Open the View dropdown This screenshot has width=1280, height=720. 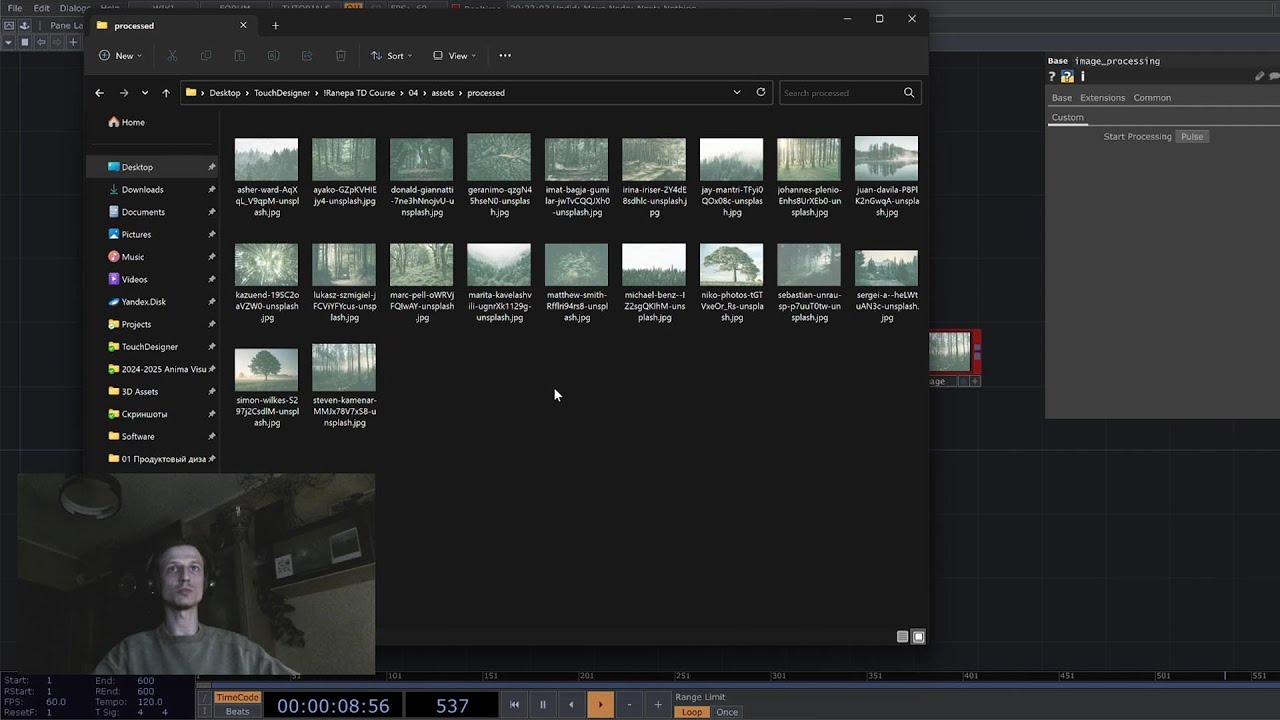click(454, 56)
